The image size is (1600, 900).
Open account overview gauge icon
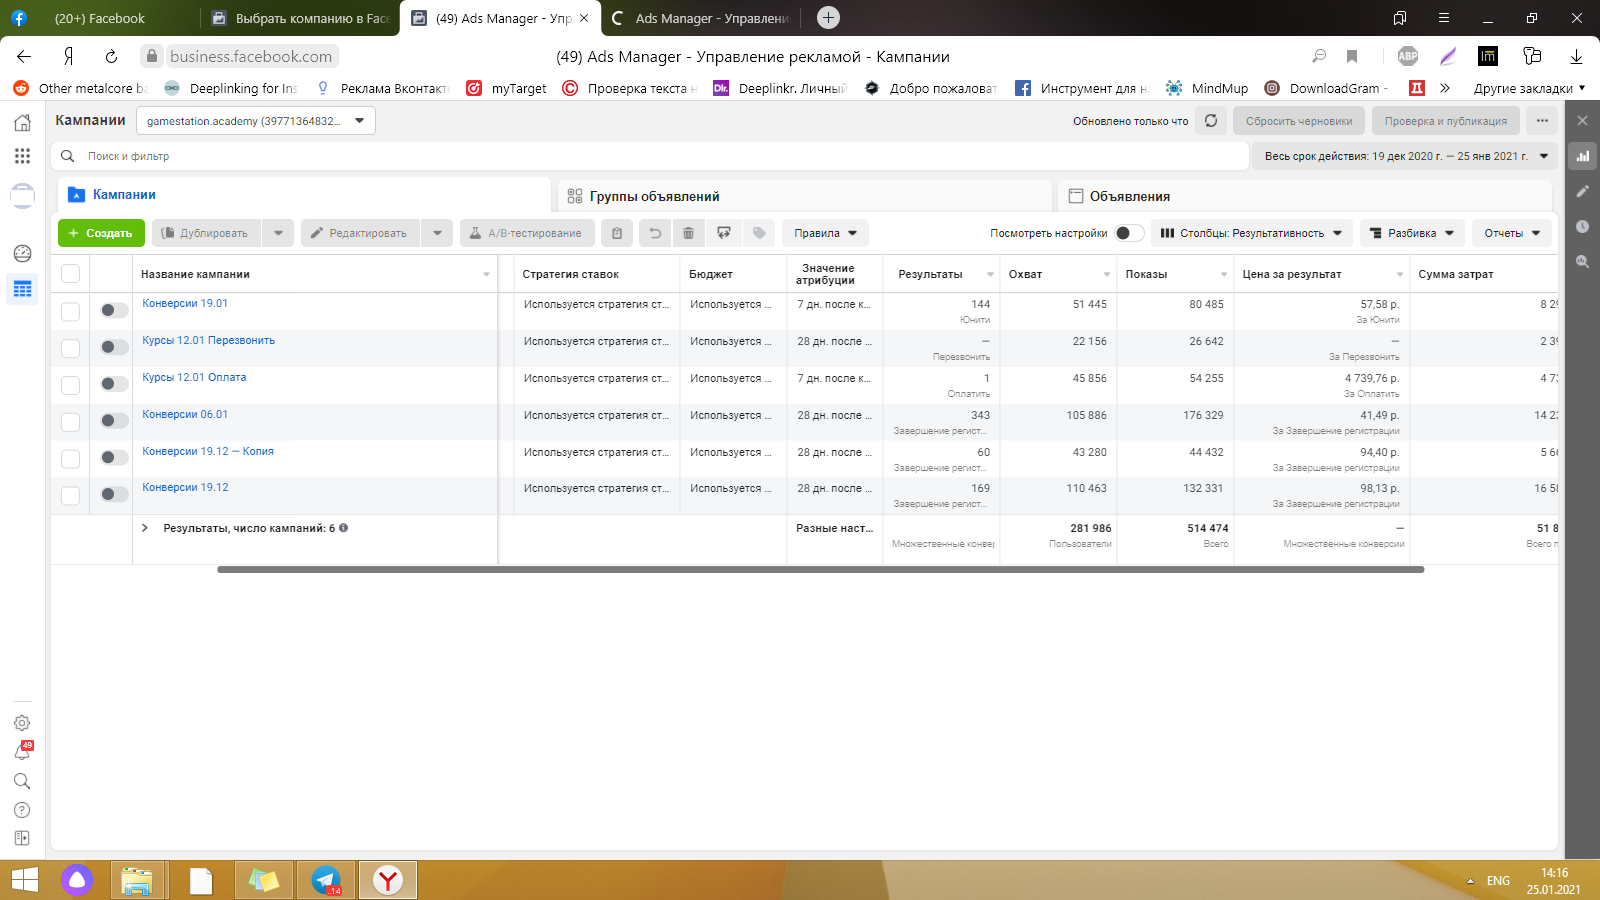[x=22, y=253]
